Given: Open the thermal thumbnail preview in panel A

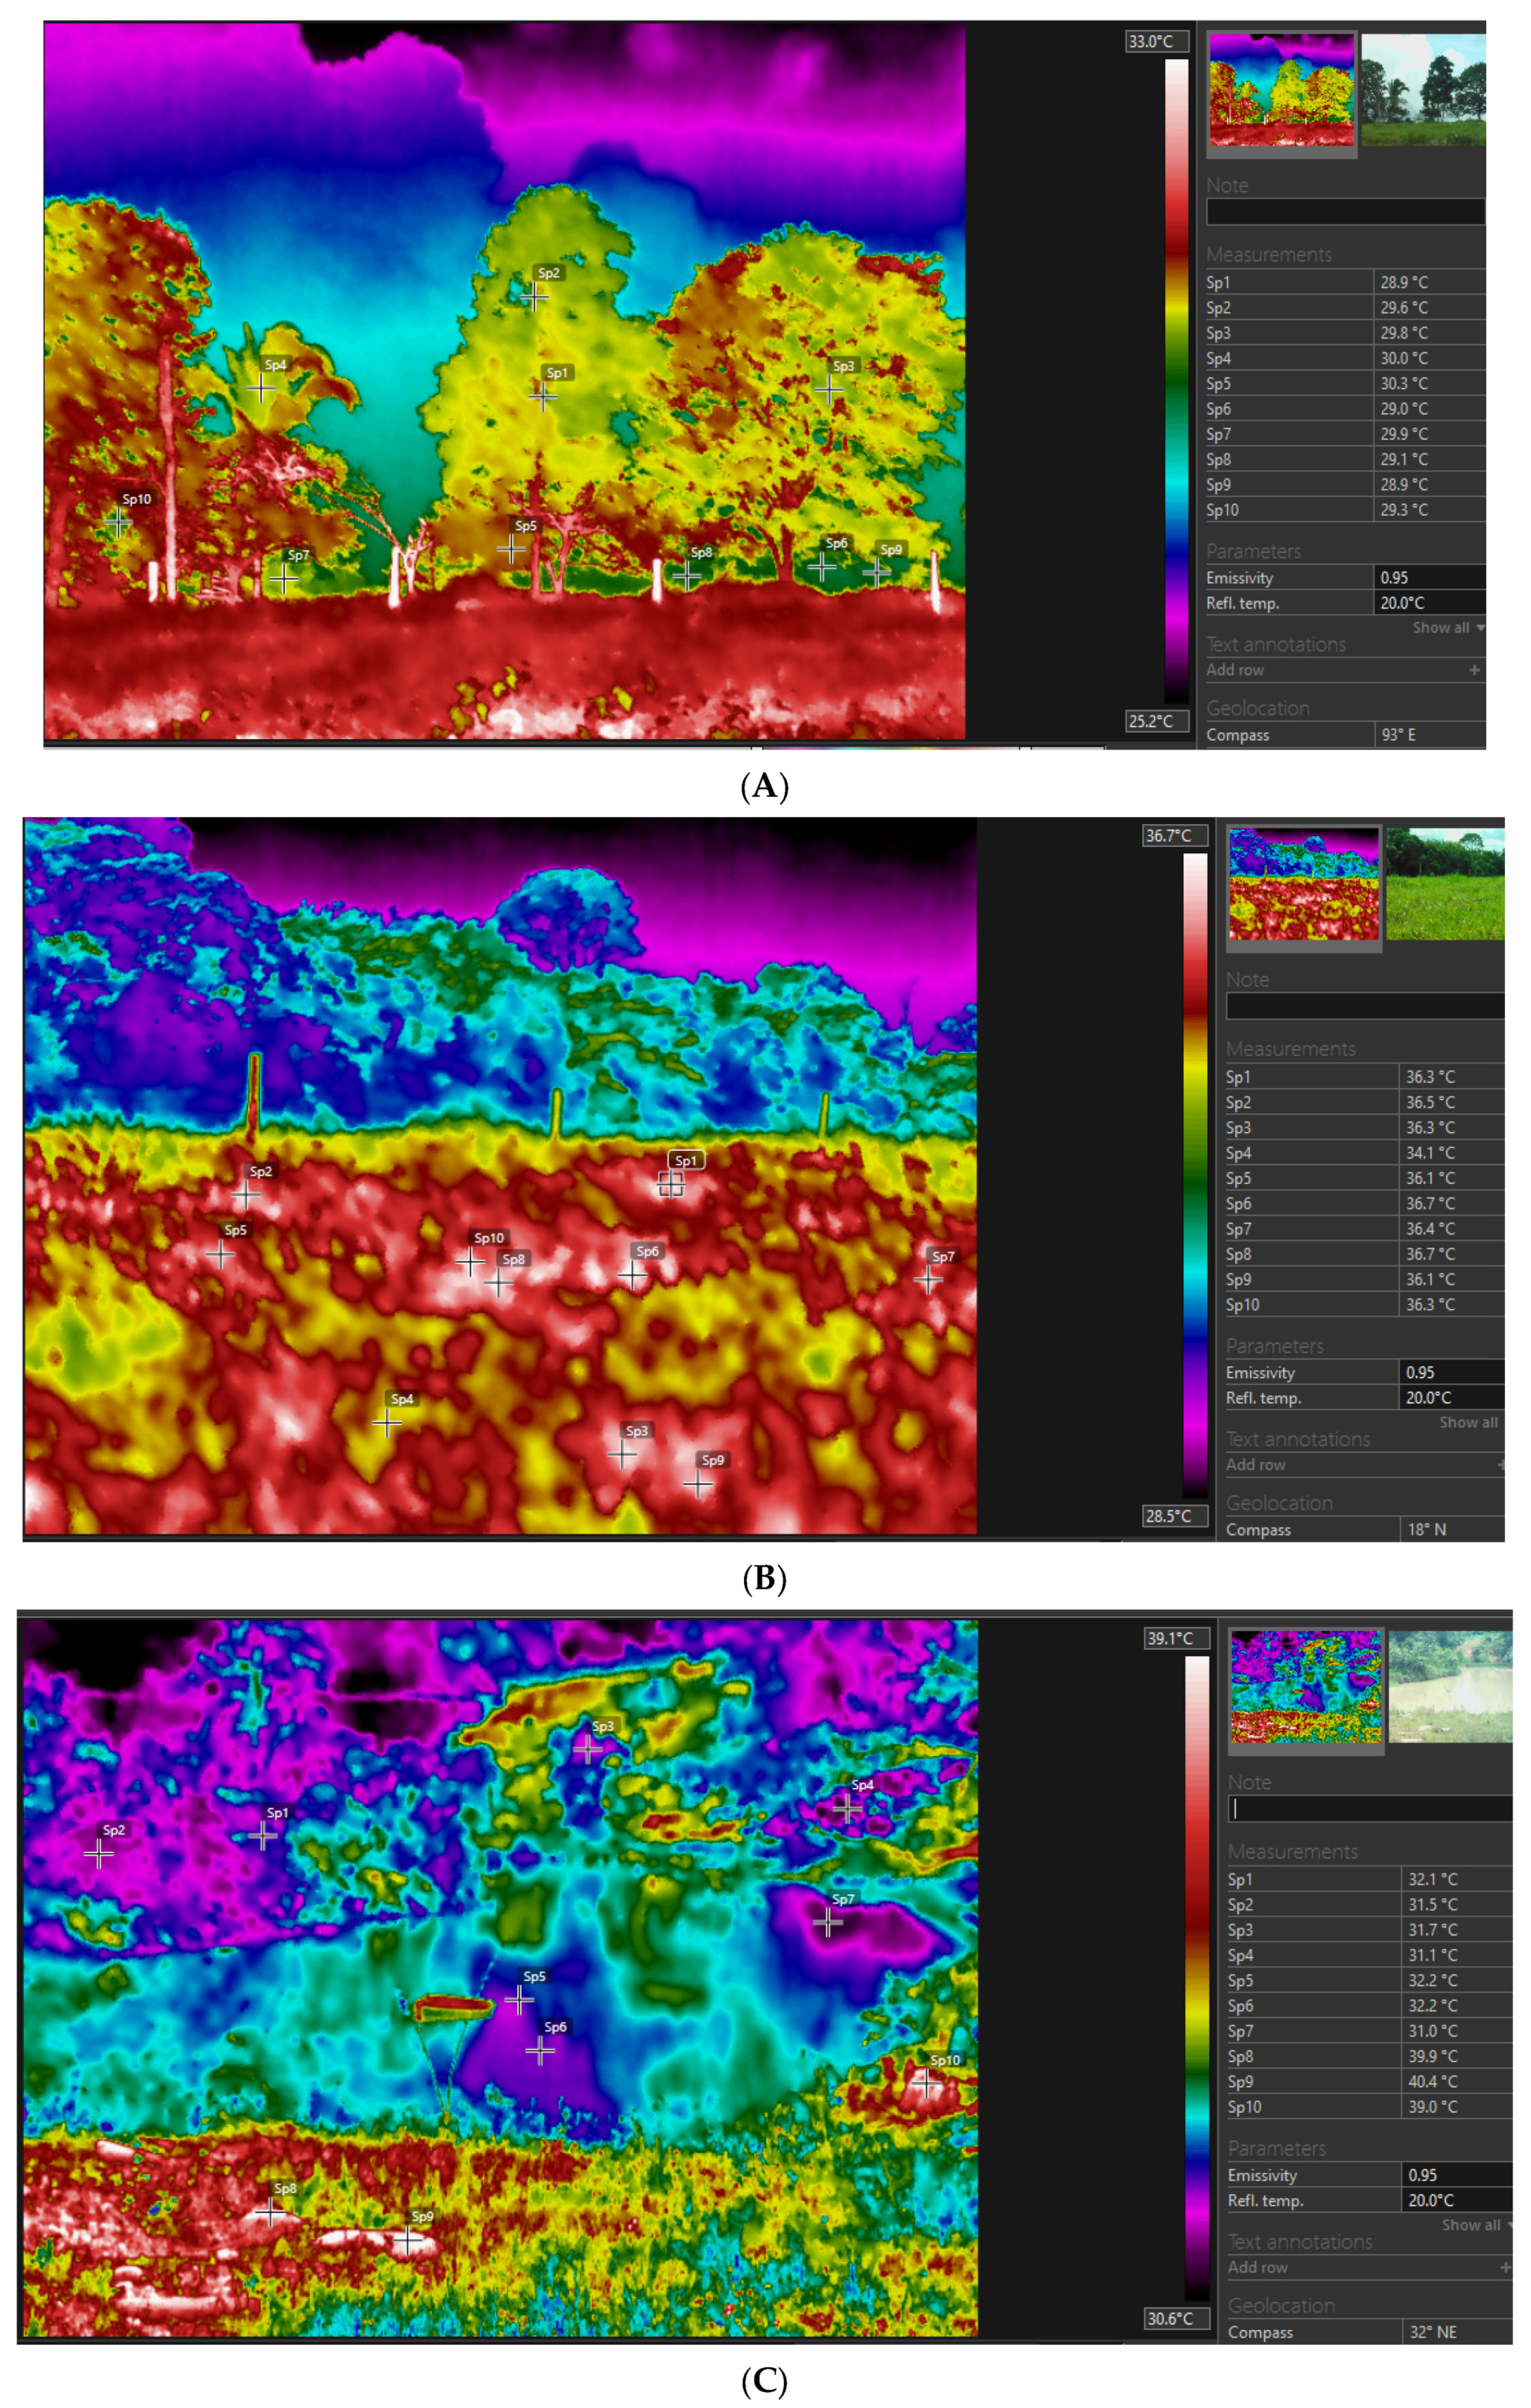Looking at the screenshot, I should tap(1281, 91).
